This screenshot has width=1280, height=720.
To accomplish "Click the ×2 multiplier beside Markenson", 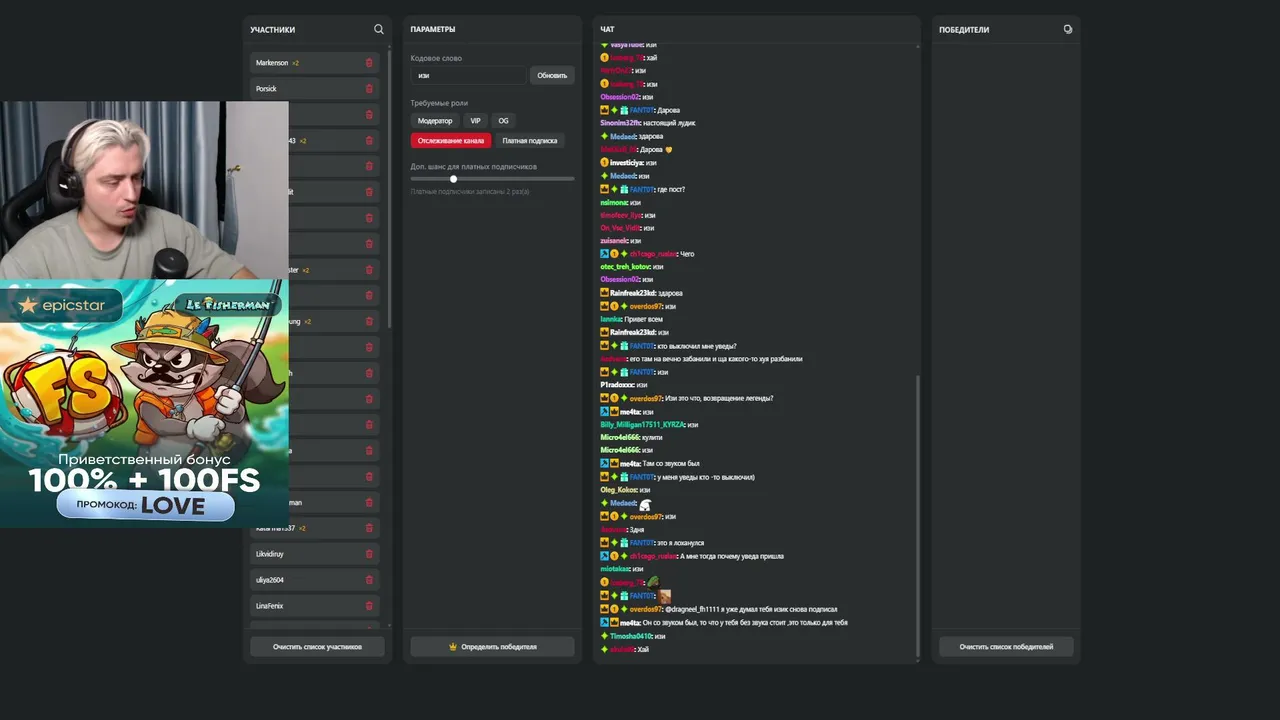I will pos(296,63).
